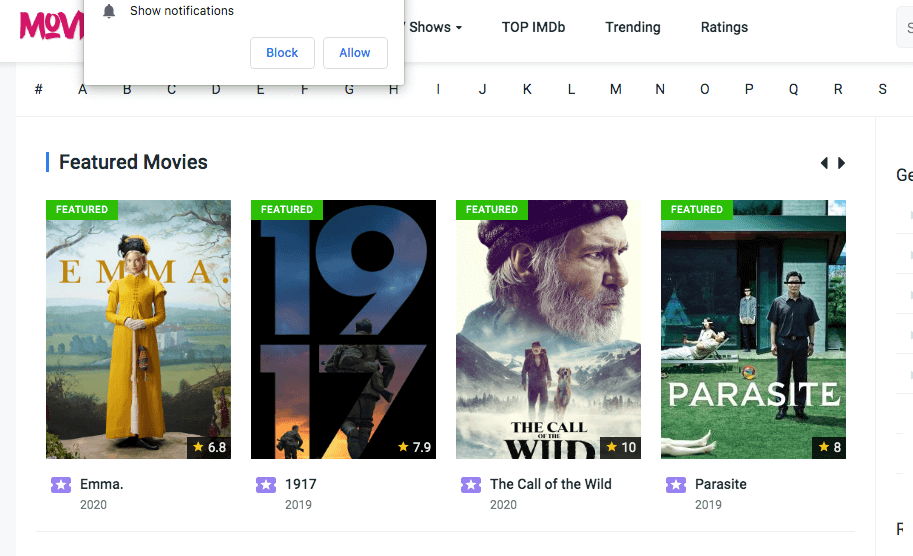Image resolution: width=913 pixels, height=556 pixels.
Task: Click the FEATURED tag on 1917 poster
Action: [x=286, y=210]
